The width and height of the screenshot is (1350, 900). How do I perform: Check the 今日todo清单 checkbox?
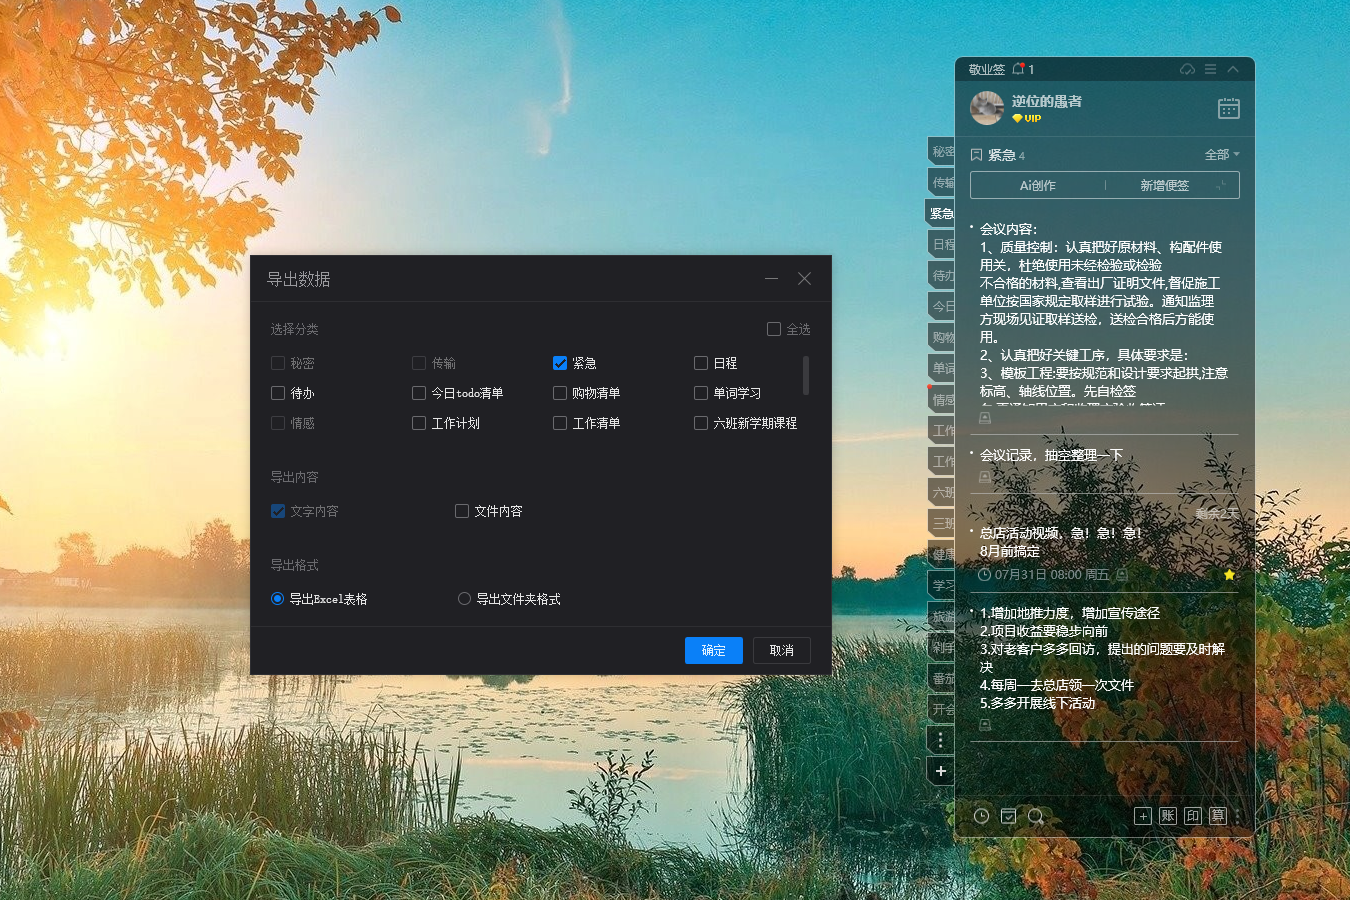[419, 393]
